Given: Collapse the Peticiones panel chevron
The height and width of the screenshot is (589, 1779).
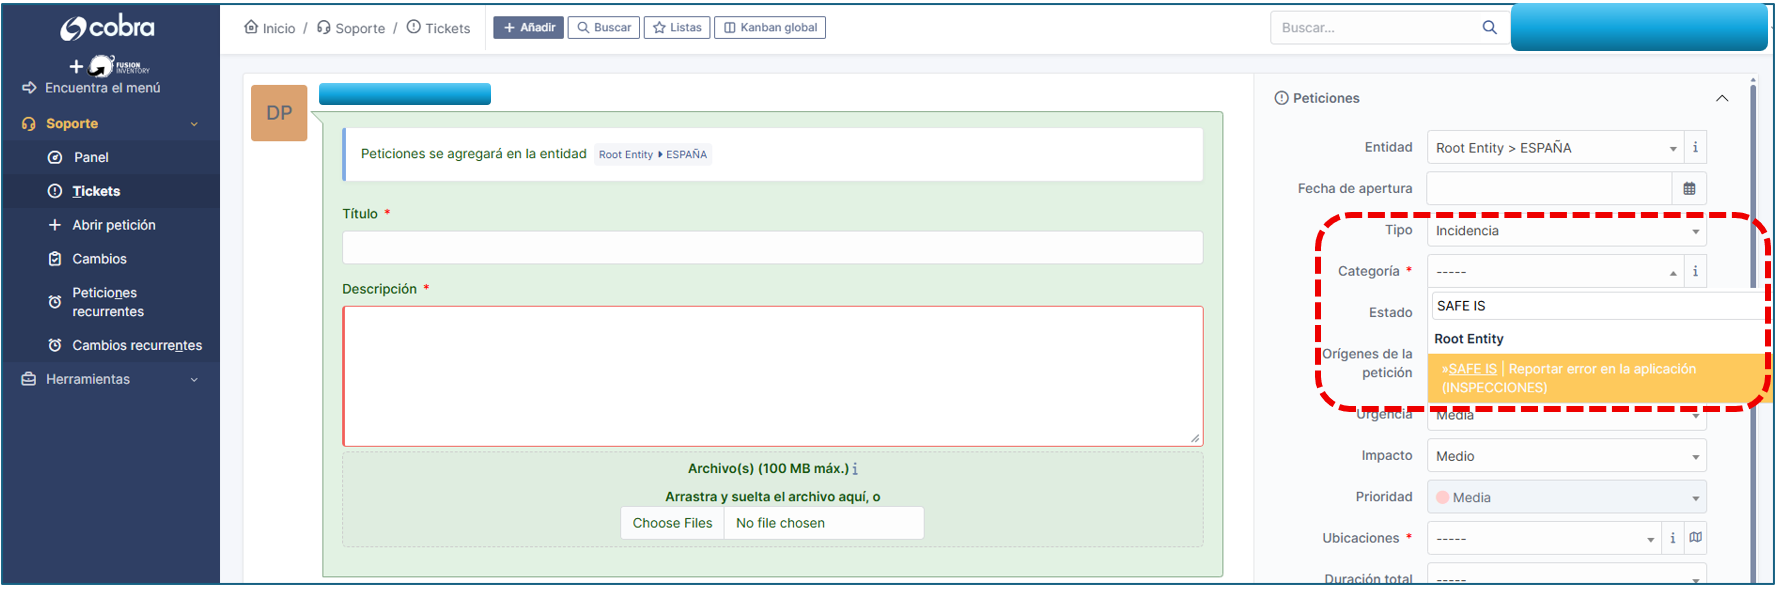Looking at the screenshot, I should click(x=1722, y=98).
